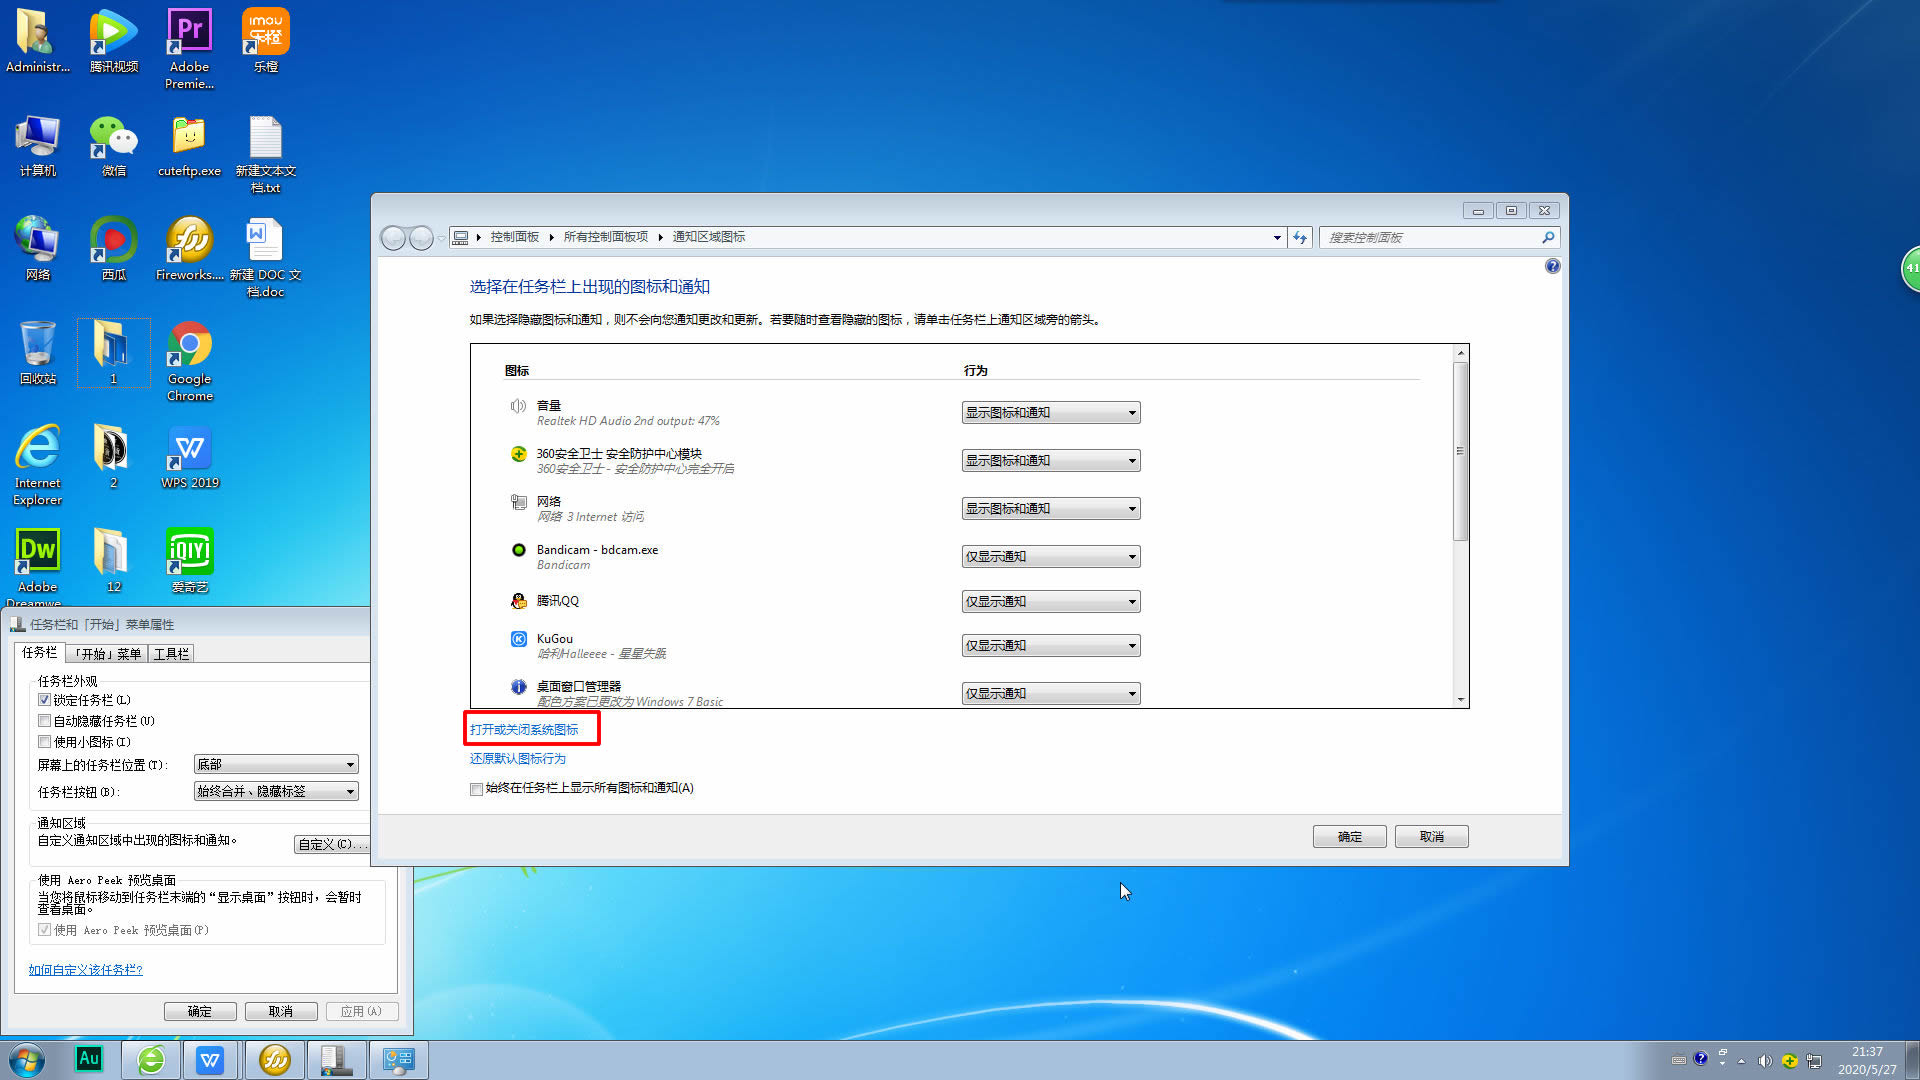Screen dimensions: 1920x1080
Task: Select the Bandicam icon in the list
Action: [x=518, y=550]
